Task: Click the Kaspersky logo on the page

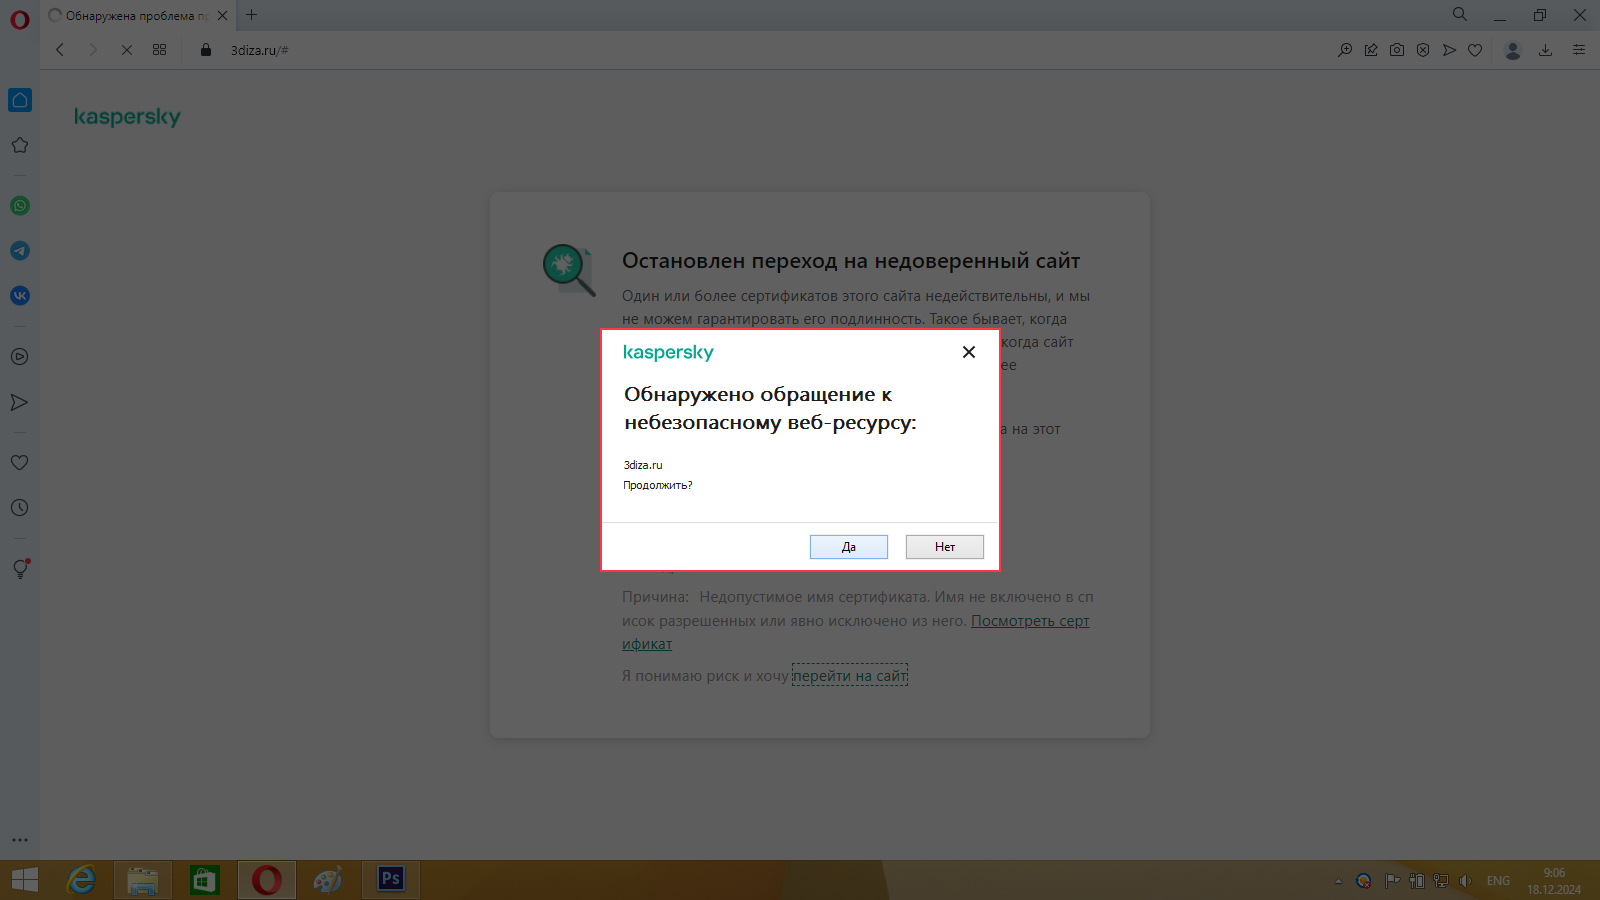Action: (x=127, y=117)
